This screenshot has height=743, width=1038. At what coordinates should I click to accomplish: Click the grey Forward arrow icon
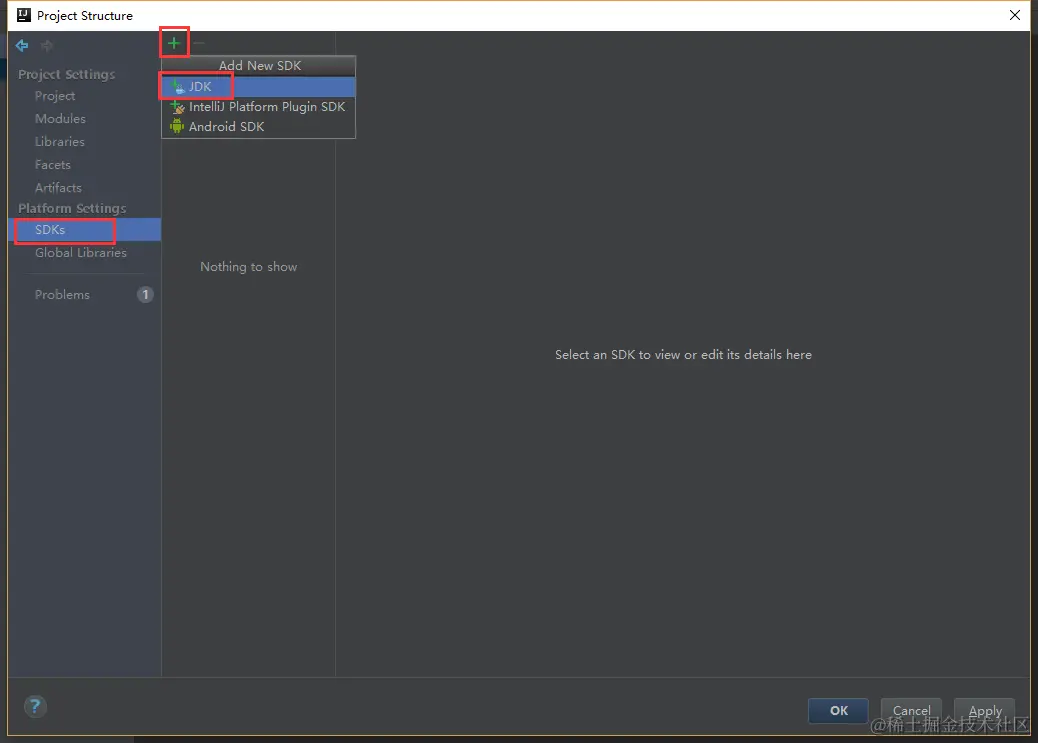46,45
